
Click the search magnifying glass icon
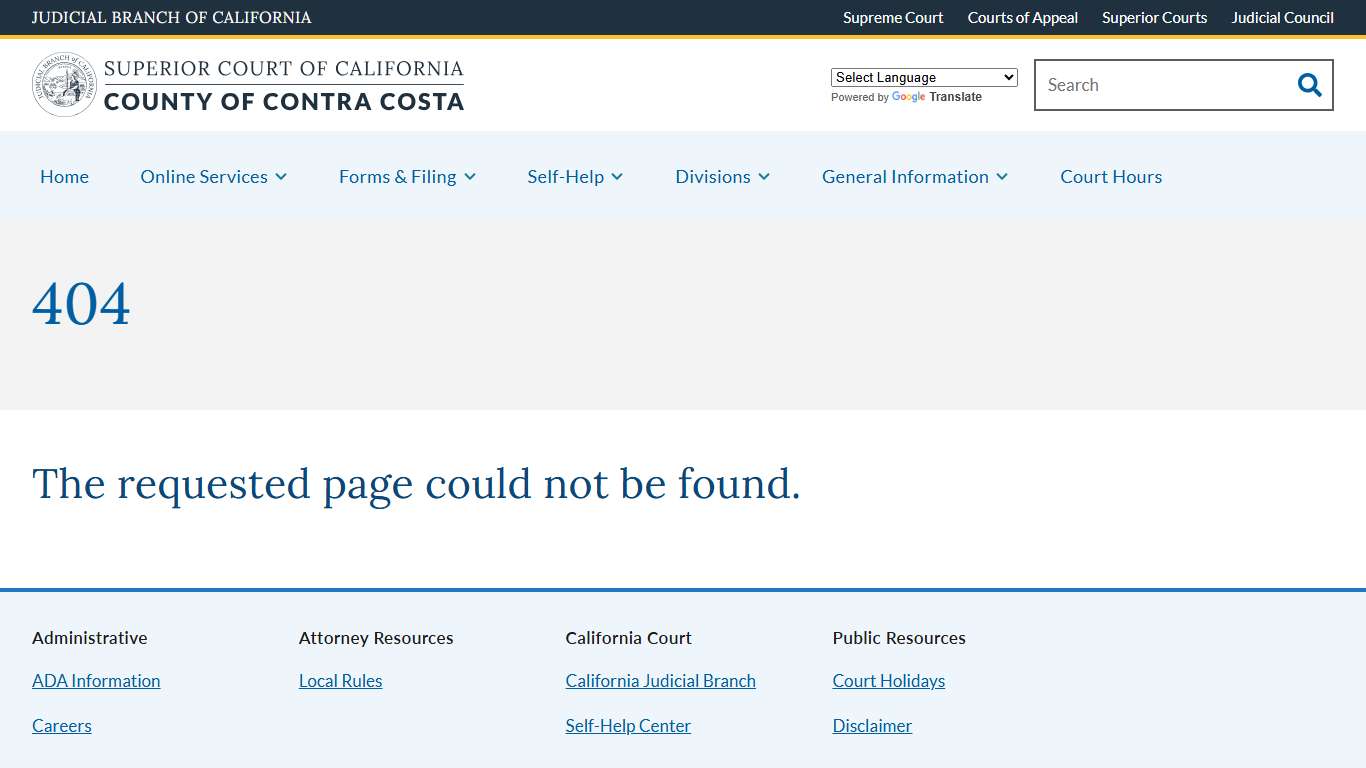pyautogui.click(x=1309, y=85)
